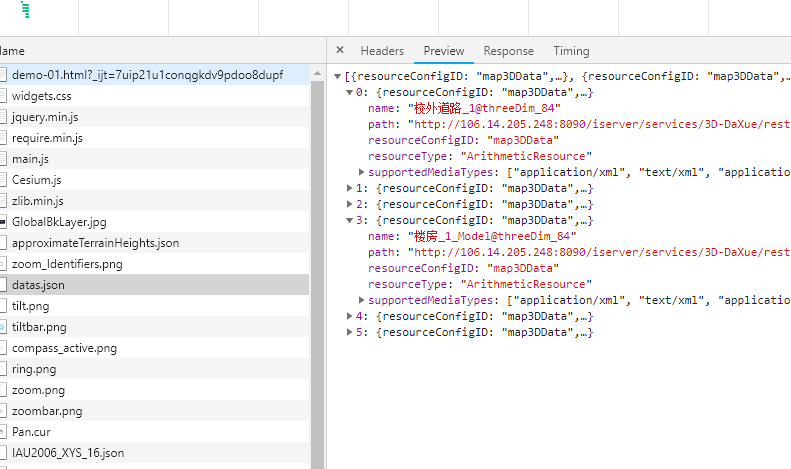Expand JSON item 2
Viewport: 791px width, 469px height.
coord(349,204)
